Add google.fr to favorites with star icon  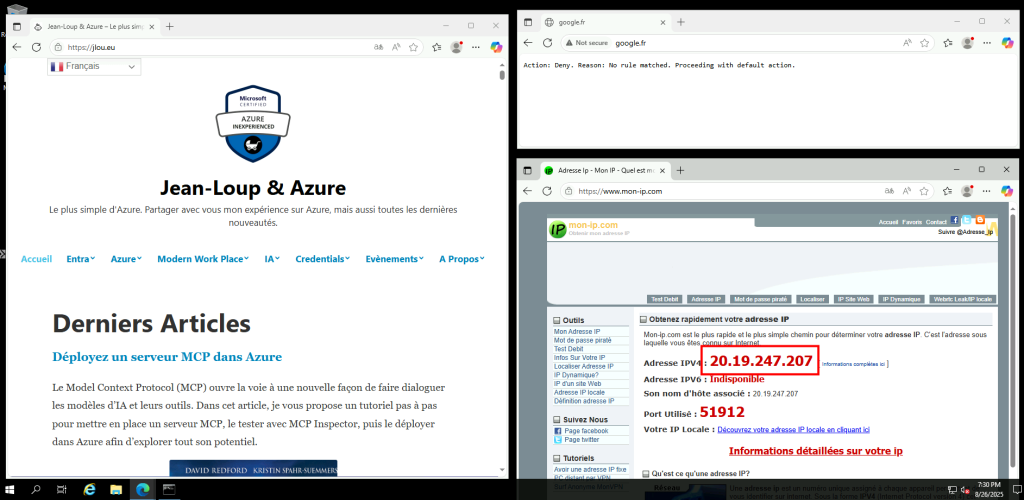(925, 42)
